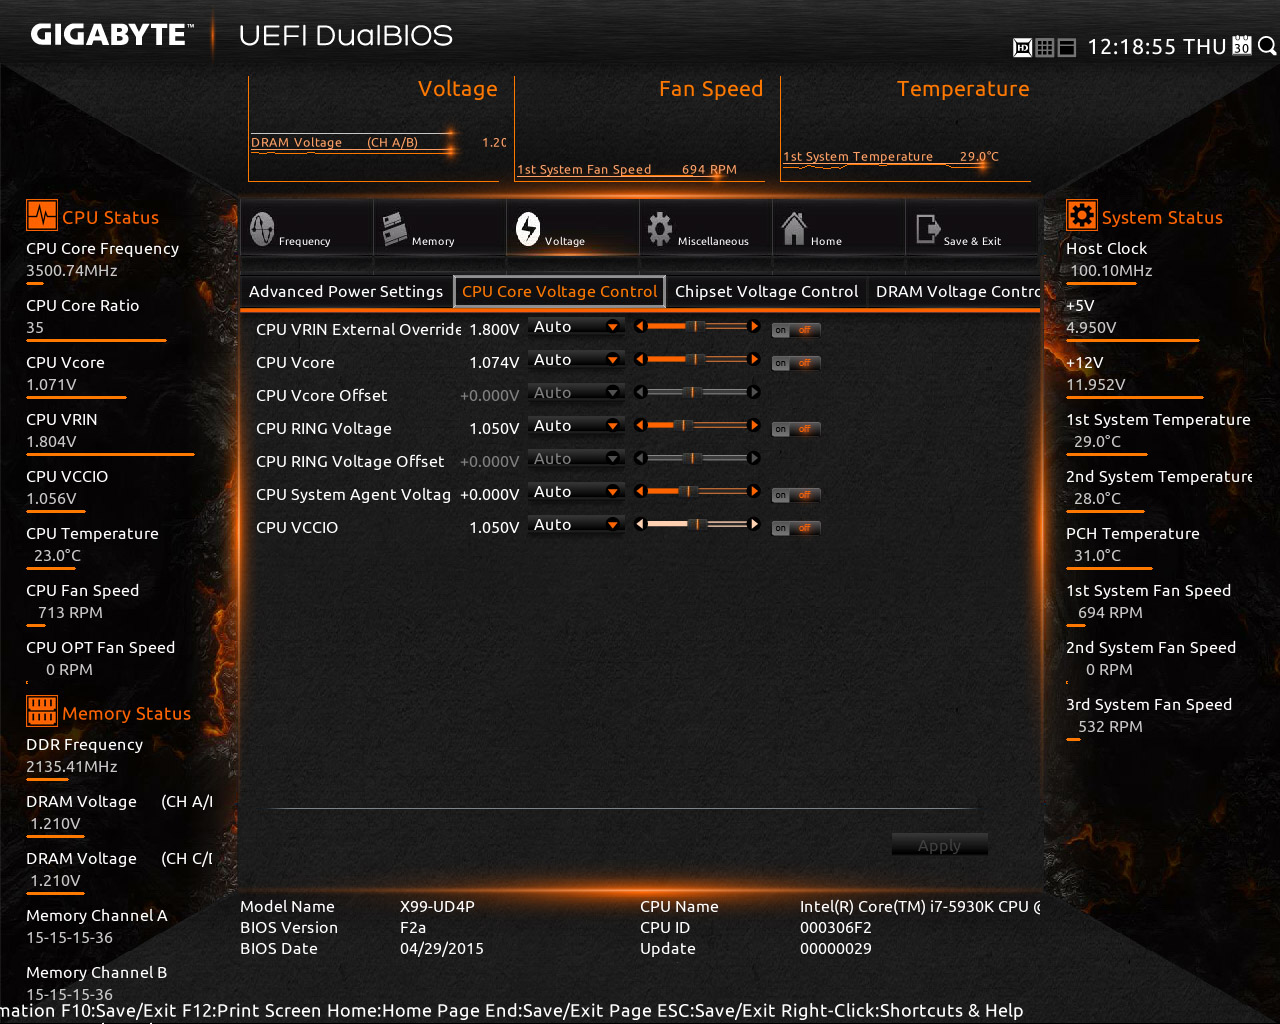This screenshot has width=1280, height=1024.
Task: Click the CPU System Agent Voltage slider track
Action: [x=698, y=491]
